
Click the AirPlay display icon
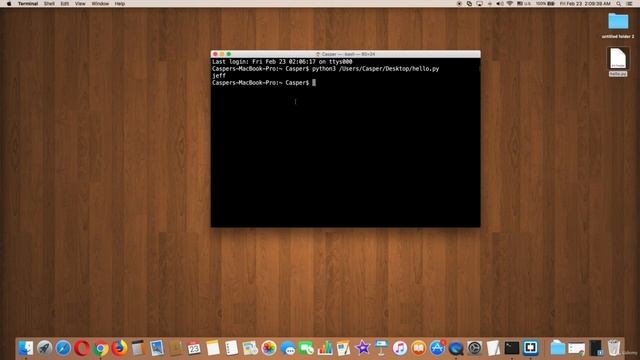pyautogui.click(x=480, y=3)
